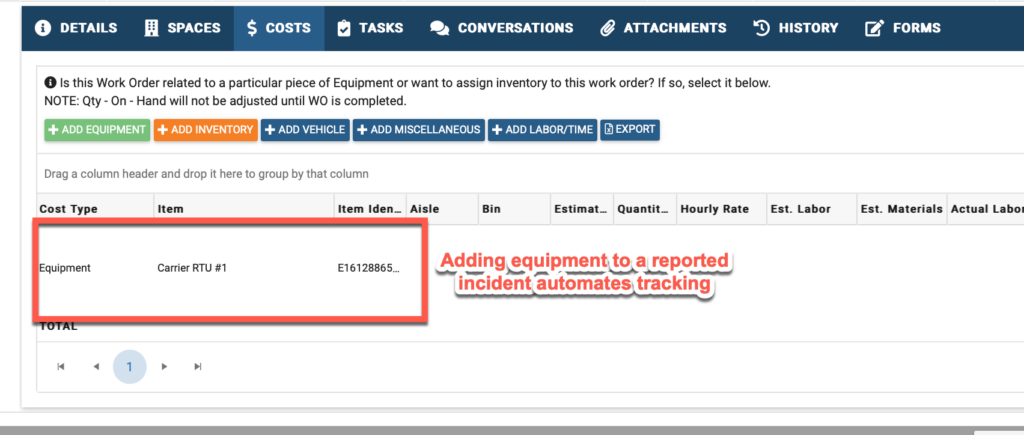This screenshot has height=435, width=1024.
Task: Select the Costs tab
Action: (x=279, y=28)
